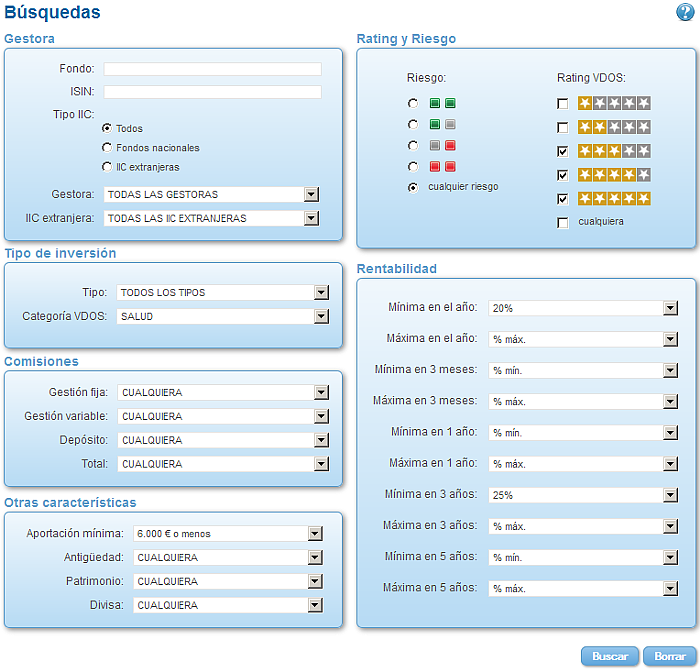Expand the Aportación mínima dropdown
This screenshot has width=700, height=672.
pyautogui.click(x=228, y=534)
